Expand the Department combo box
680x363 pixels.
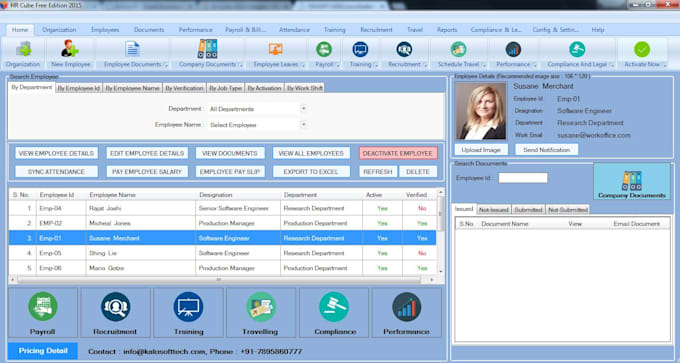pos(304,108)
